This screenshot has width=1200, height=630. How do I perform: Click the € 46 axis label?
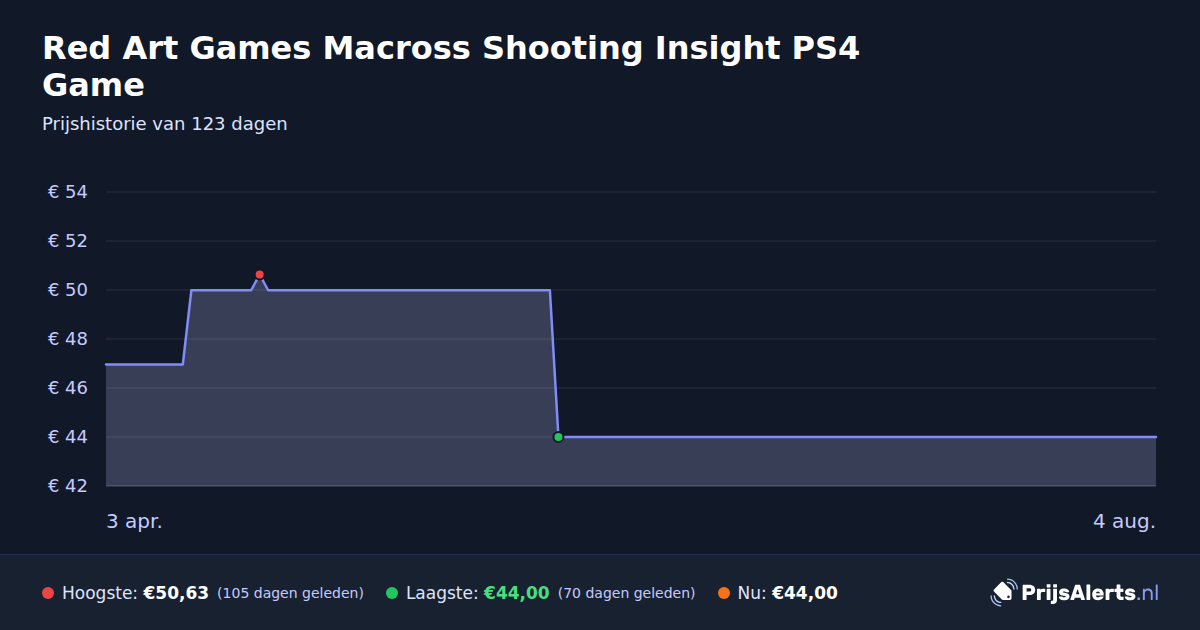[x=68, y=388]
